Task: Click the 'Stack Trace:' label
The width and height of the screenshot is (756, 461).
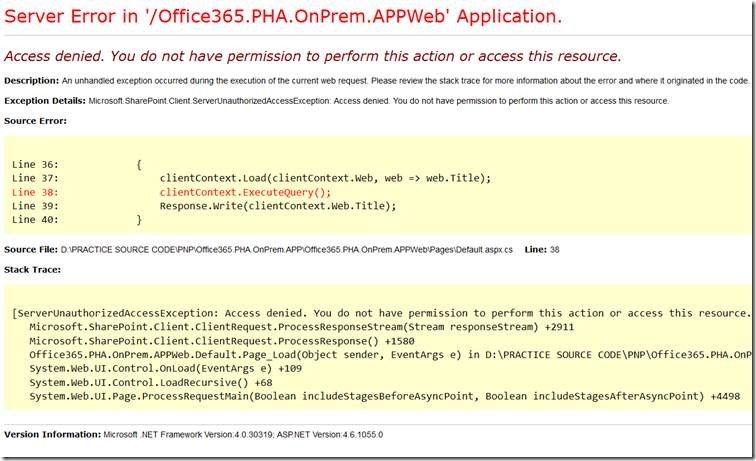Action: [x=32, y=270]
